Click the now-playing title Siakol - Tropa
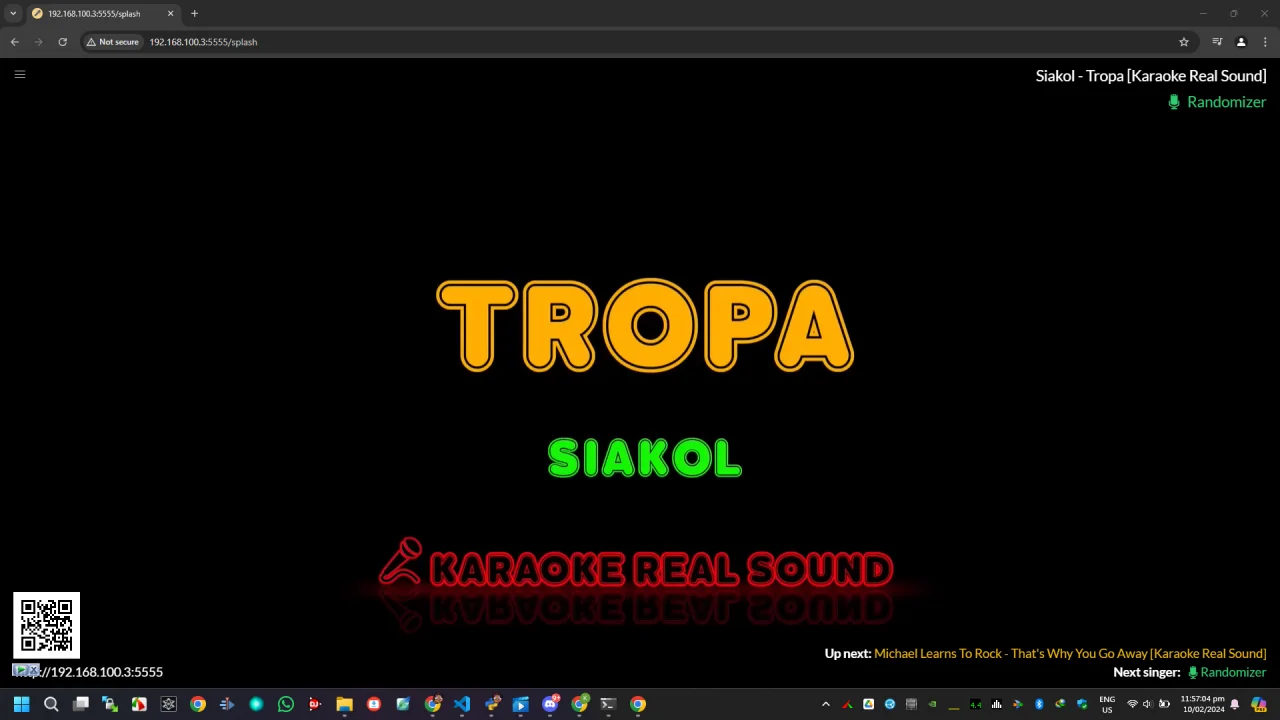Image resolution: width=1280 pixels, height=720 pixels. (x=1151, y=76)
